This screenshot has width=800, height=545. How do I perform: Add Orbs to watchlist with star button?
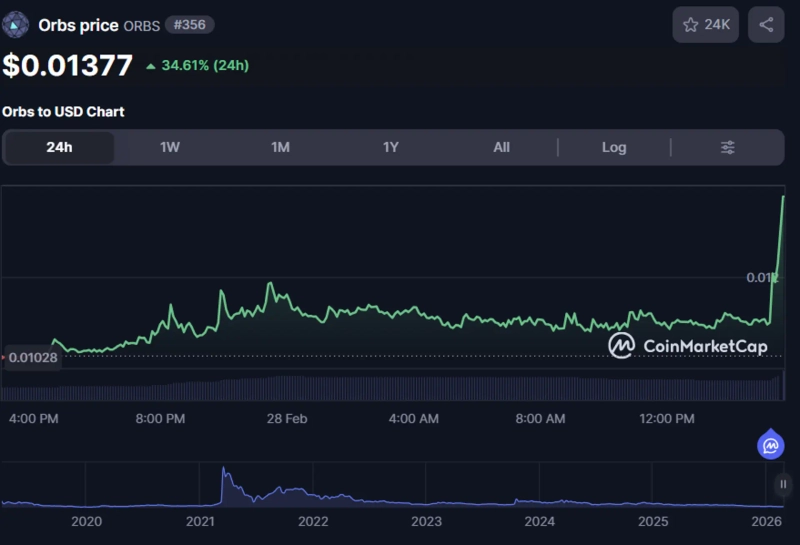(705, 25)
